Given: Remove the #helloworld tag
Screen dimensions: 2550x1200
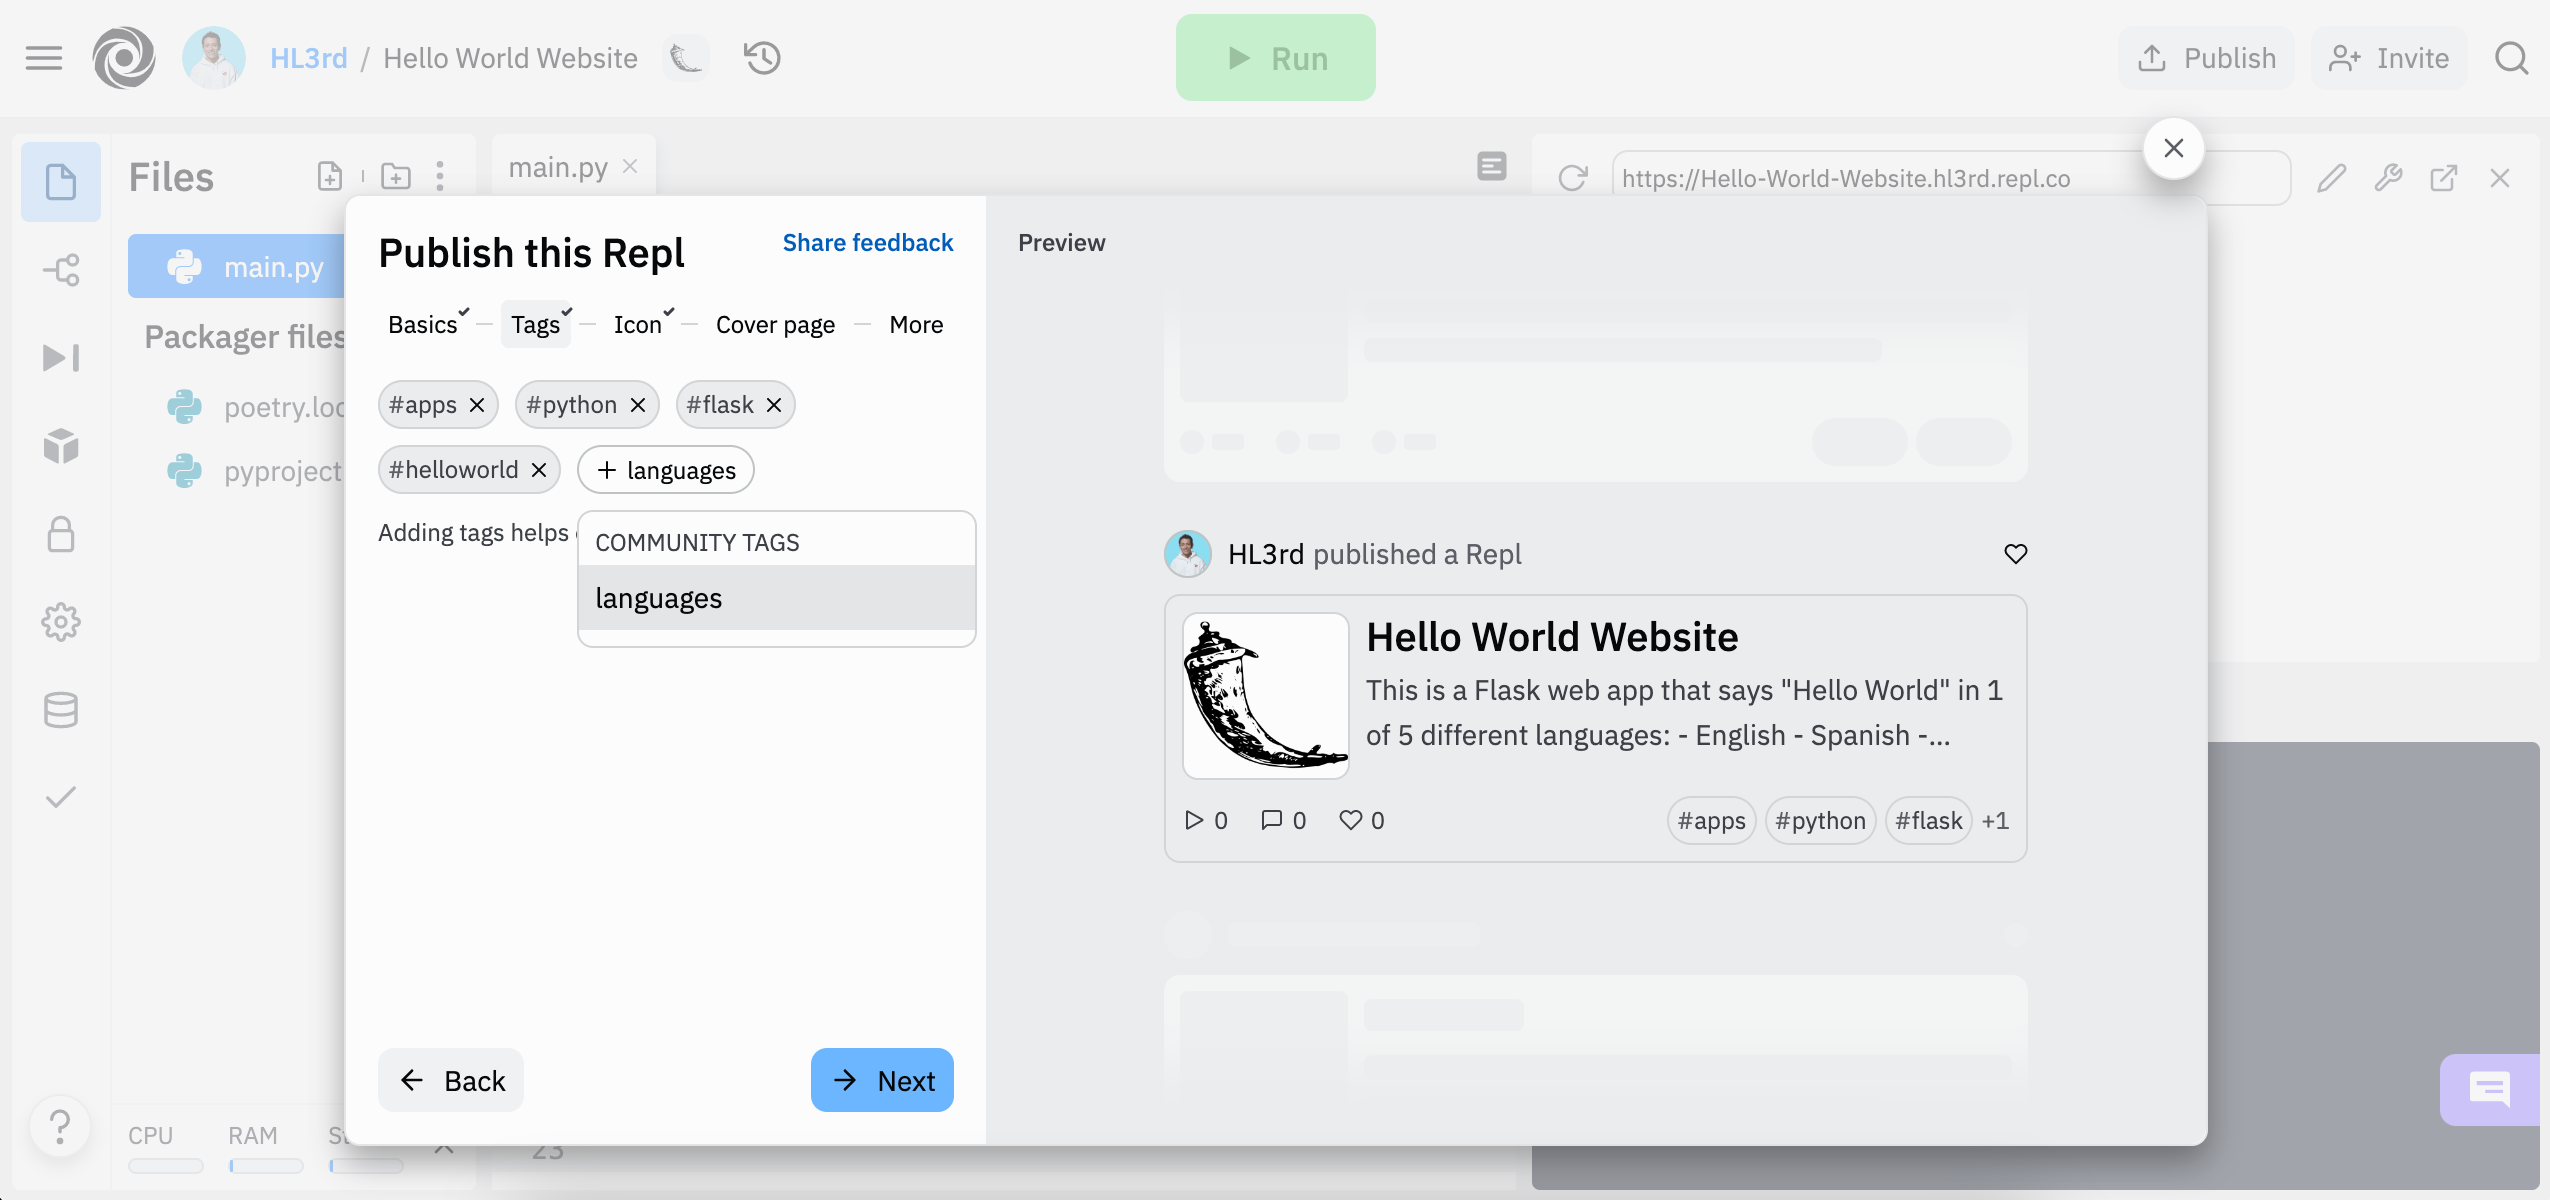Looking at the screenshot, I should tap(539, 470).
